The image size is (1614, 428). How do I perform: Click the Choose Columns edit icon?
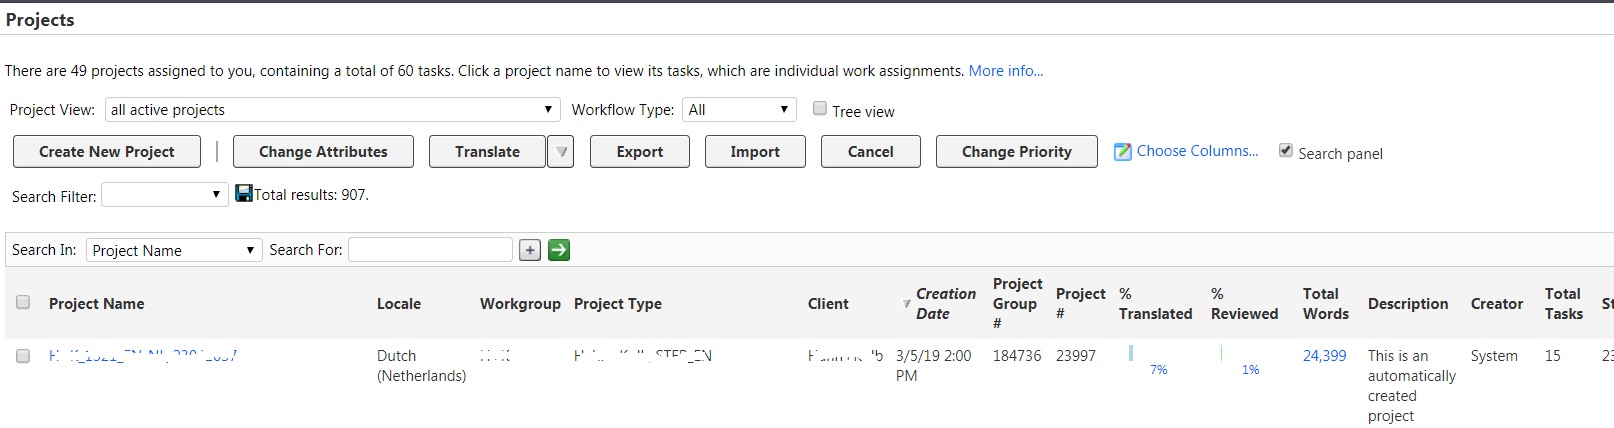coord(1123,152)
